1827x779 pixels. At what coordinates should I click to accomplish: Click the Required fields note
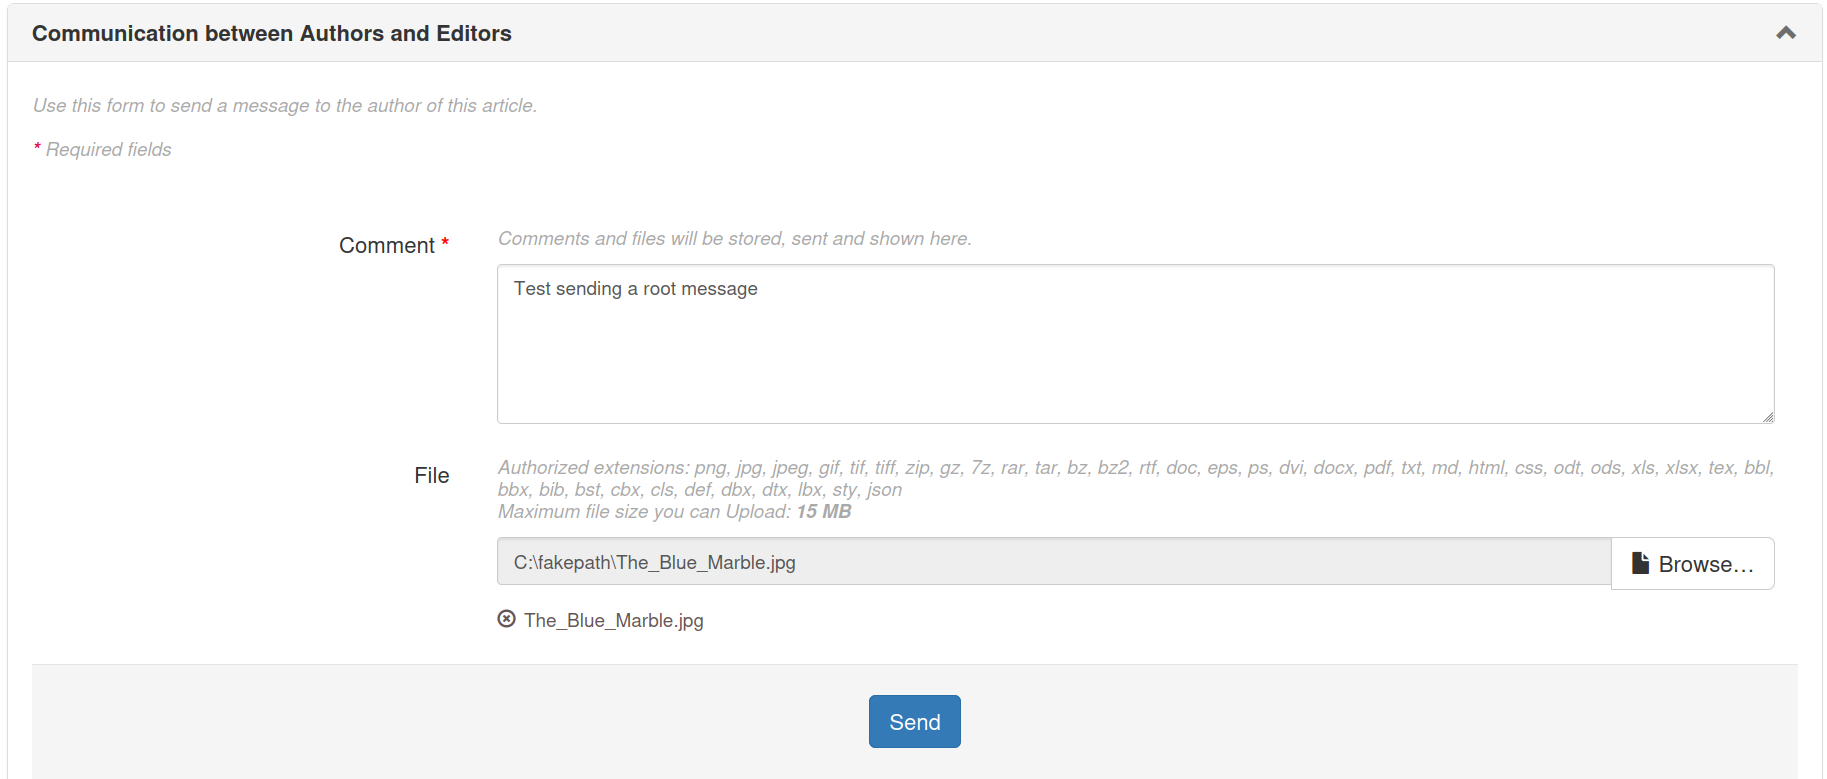[108, 150]
